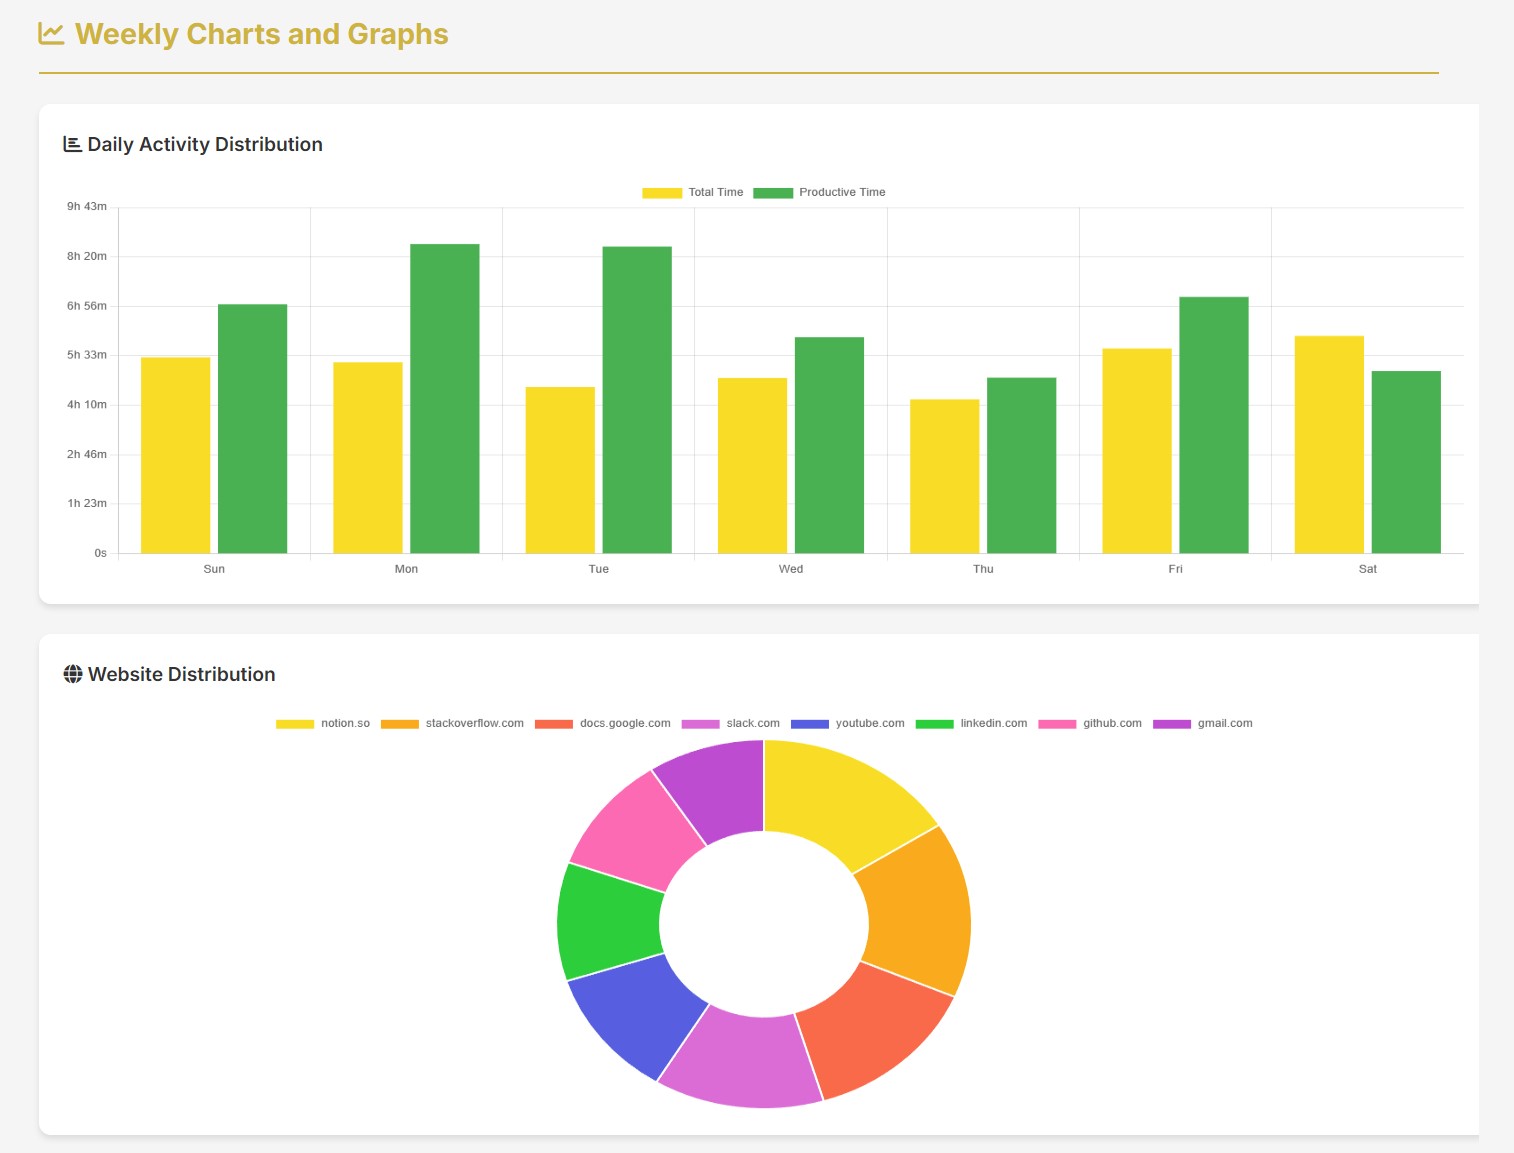Click the Mon x-axis label
This screenshot has width=1514, height=1153.
coord(406,569)
